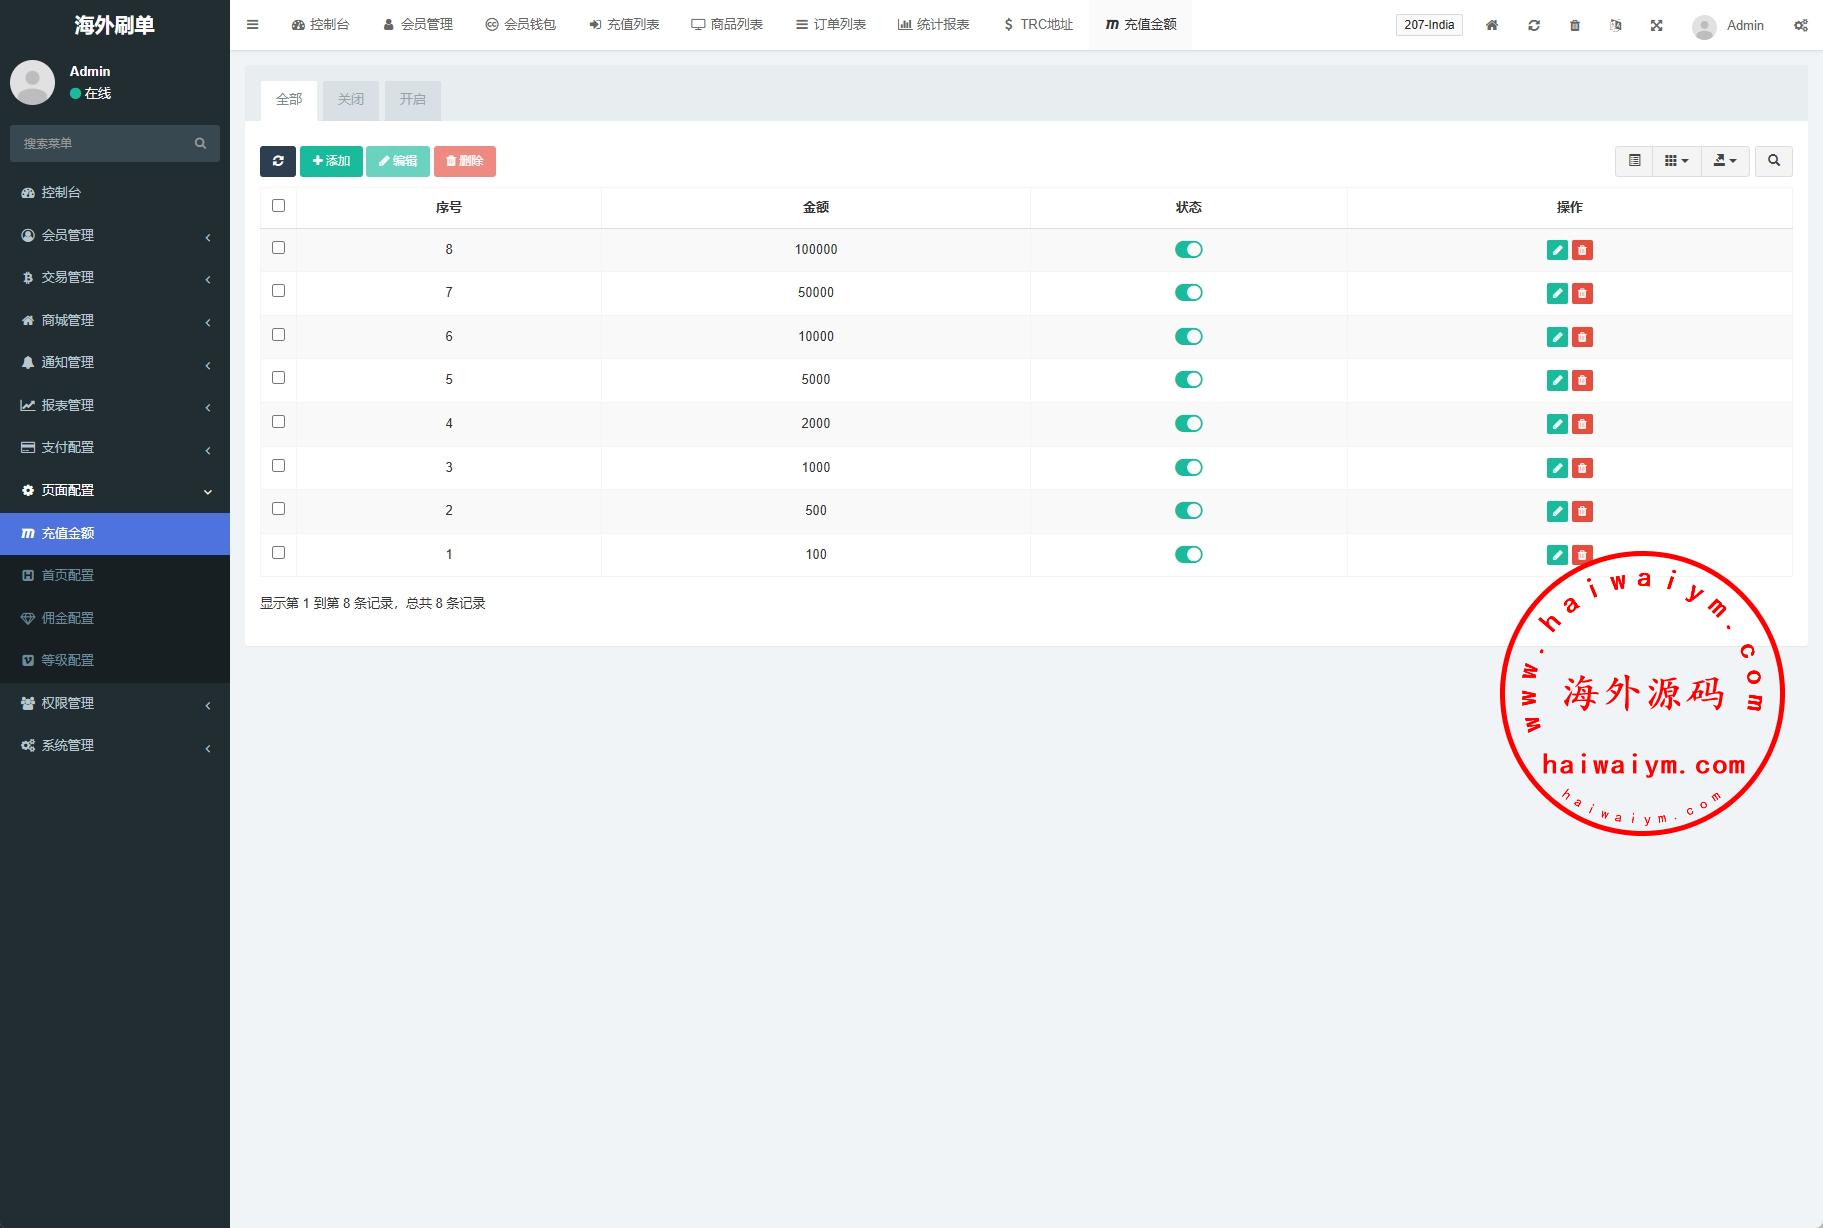
Task: Open the export dropdown in table toolbar
Action: (1725, 161)
